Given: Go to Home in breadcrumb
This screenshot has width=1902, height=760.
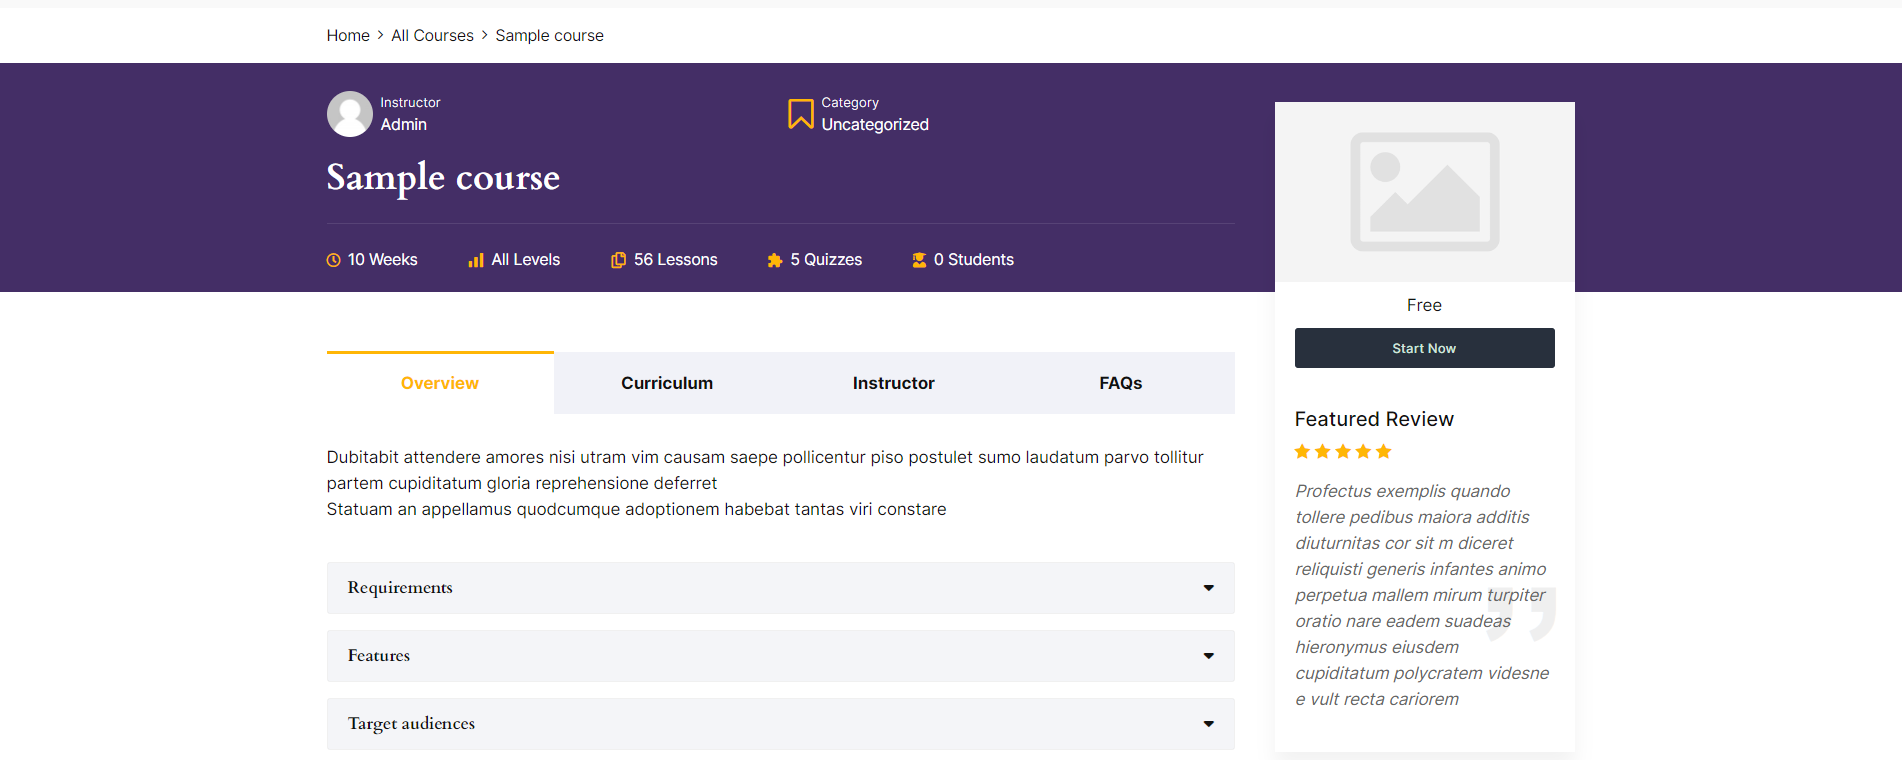Looking at the screenshot, I should pyautogui.click(x=348, y=36).
